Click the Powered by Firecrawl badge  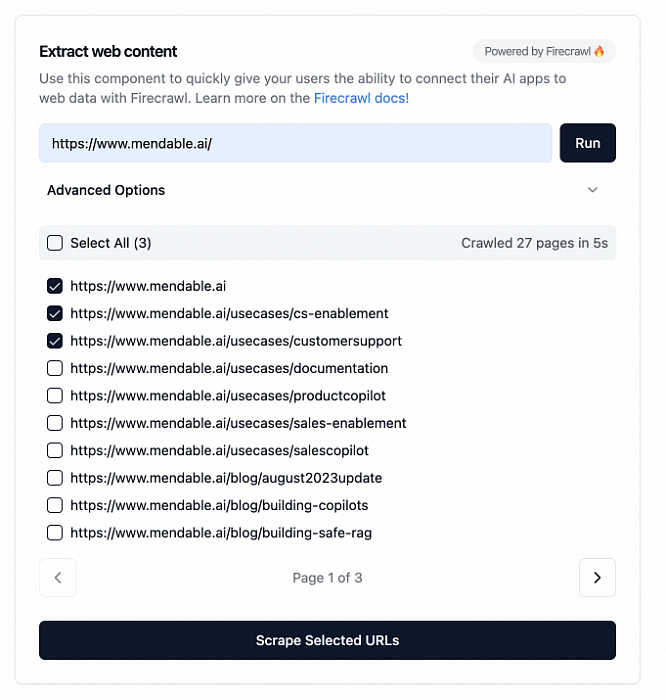coord(544,51)
